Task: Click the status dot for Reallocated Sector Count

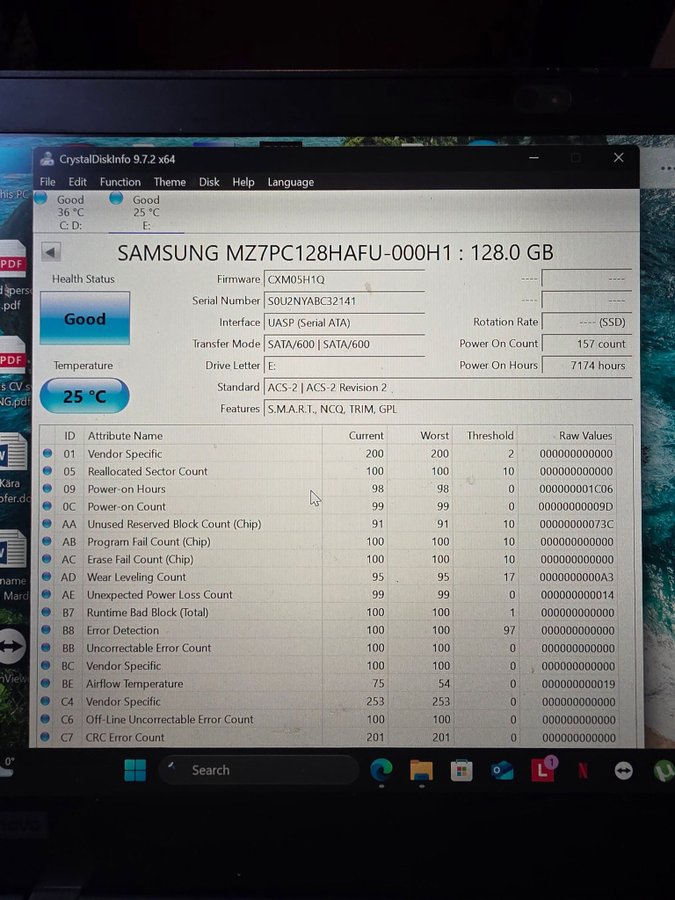Action: pos(47,471)
